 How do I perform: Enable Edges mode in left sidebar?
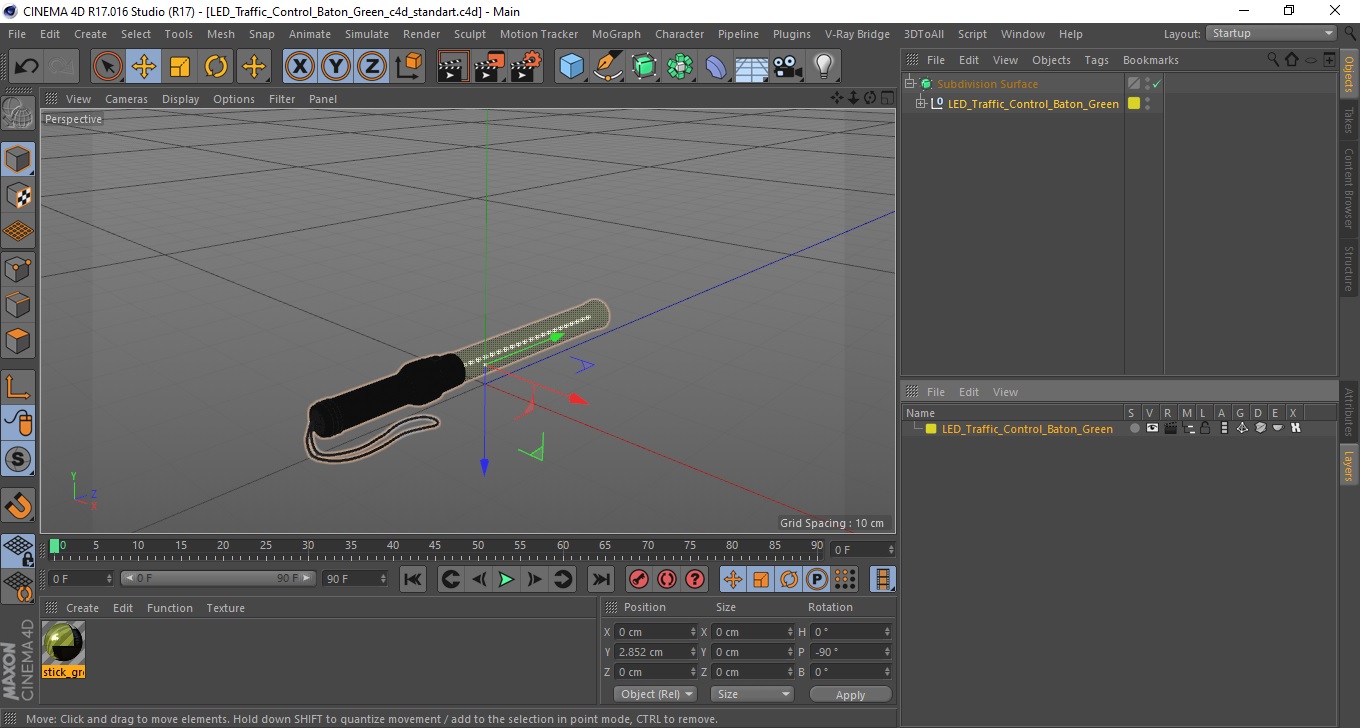(18, 304)
